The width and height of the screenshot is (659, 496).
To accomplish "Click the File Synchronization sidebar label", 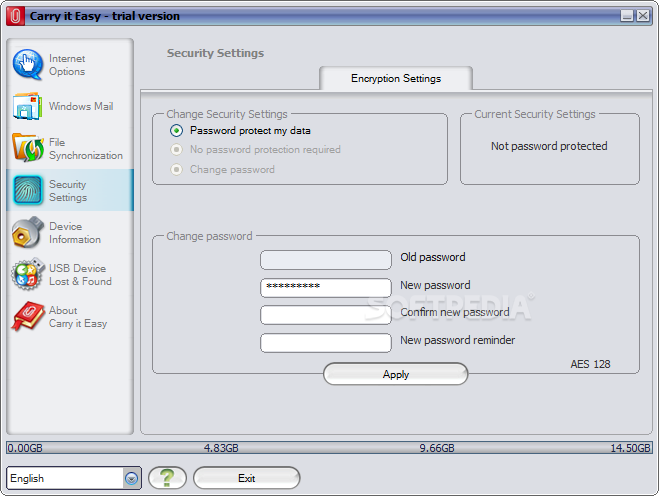I will point(86,149).
